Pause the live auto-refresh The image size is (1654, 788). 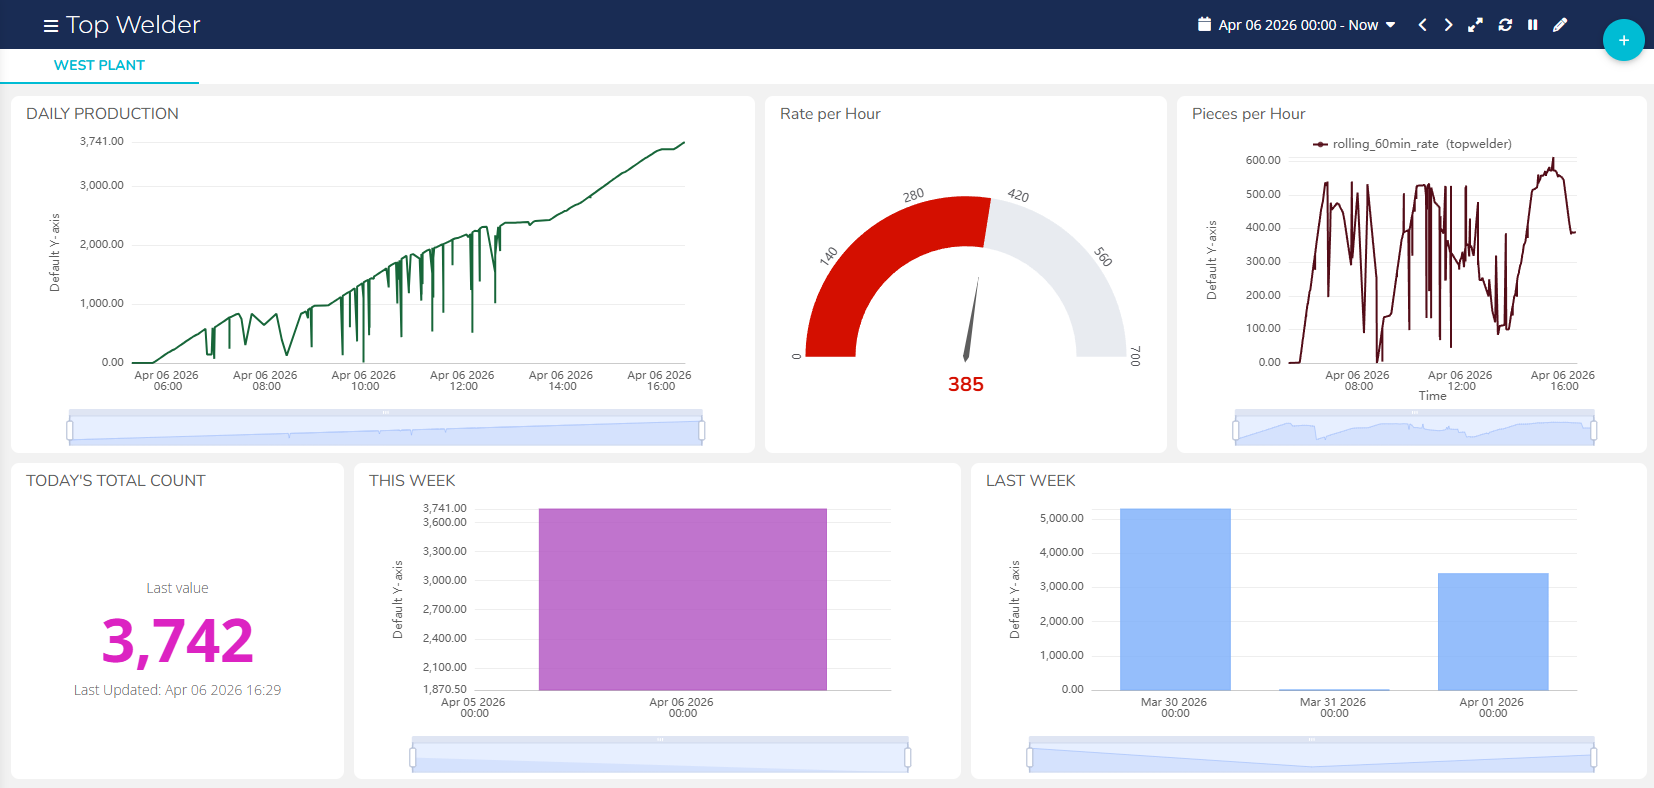(1532, 25)
